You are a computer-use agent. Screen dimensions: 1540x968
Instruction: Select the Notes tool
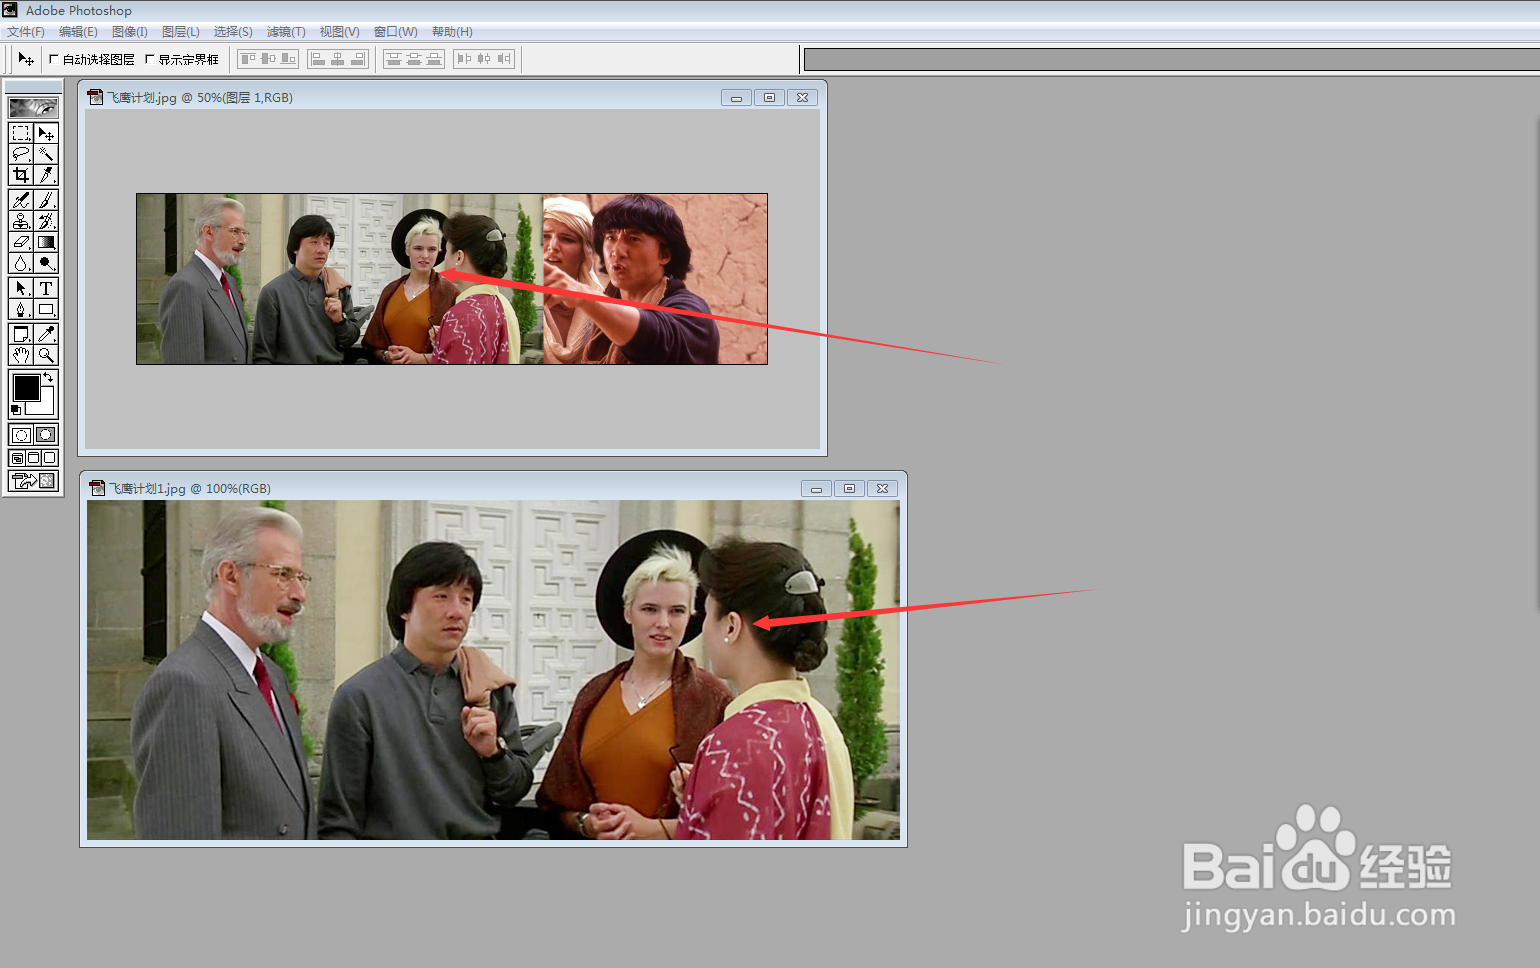coord(21,334)
